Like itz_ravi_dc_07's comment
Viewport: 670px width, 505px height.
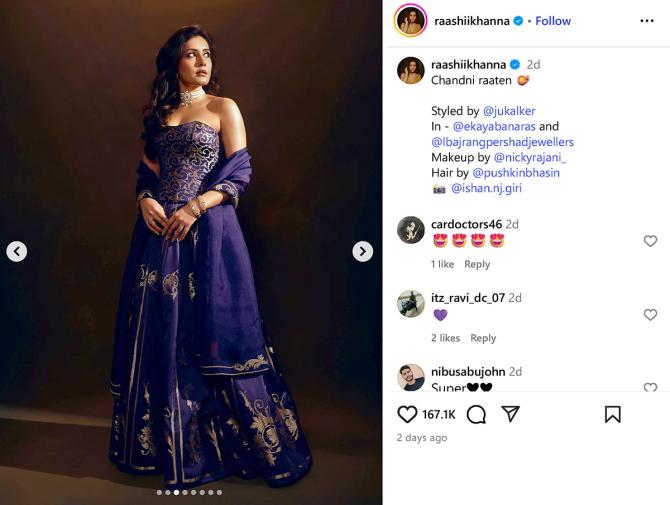tap(650, 315)
